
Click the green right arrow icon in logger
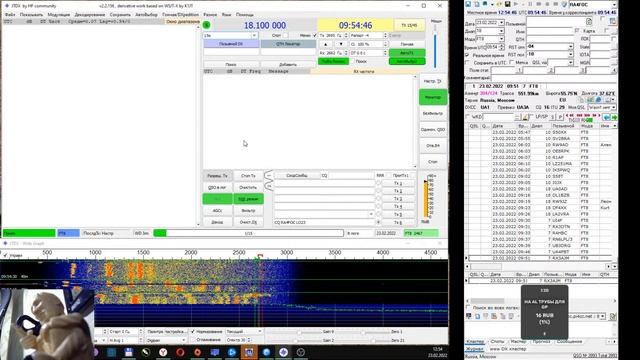(614, 117)
